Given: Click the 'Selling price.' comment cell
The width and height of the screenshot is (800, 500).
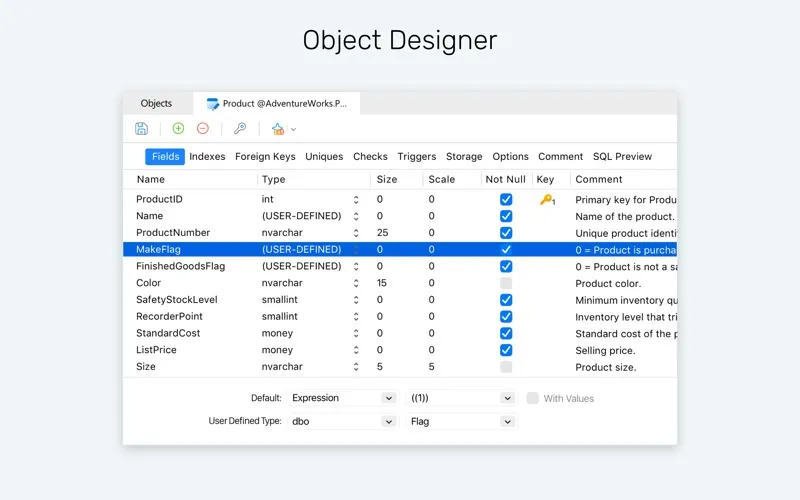Looking at the screenshot, I should click(x=605, y=351).
